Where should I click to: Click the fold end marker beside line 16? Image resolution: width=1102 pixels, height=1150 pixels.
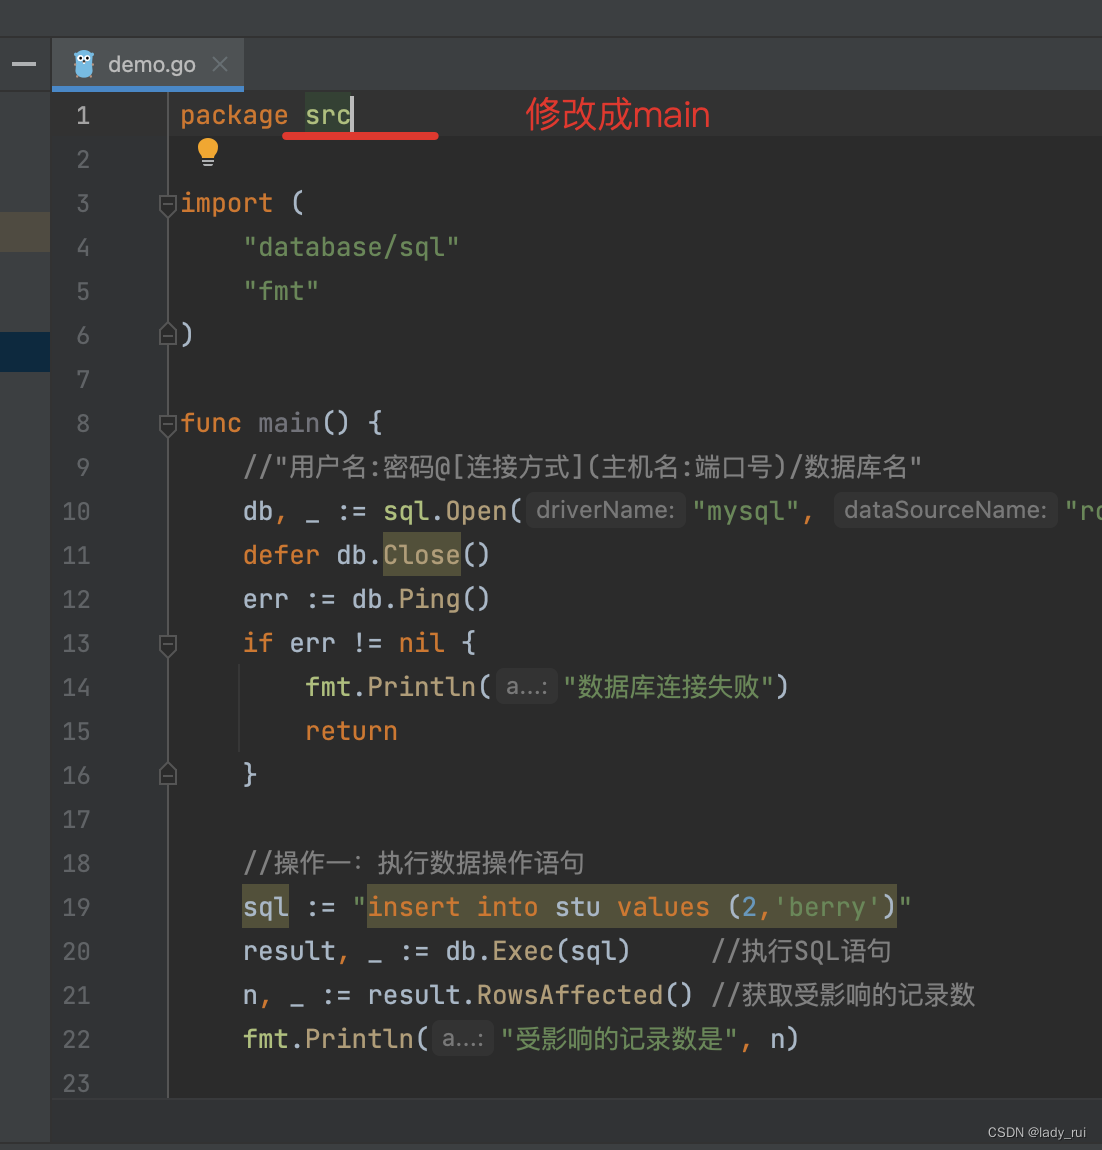(167, 773)
